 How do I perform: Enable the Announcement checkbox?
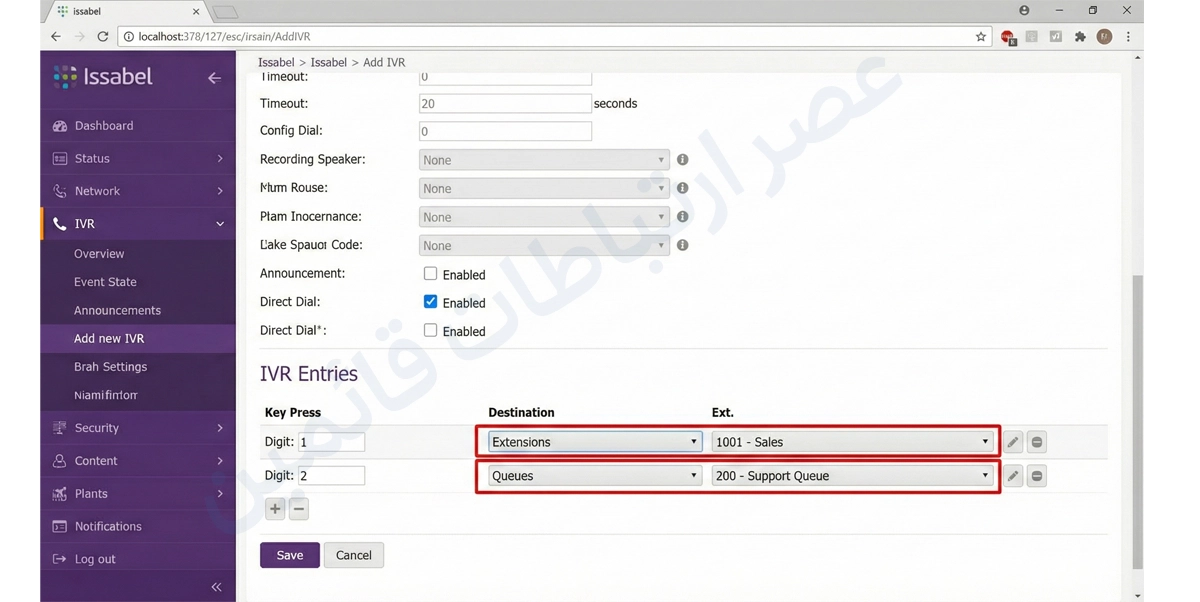pos(429,273)
